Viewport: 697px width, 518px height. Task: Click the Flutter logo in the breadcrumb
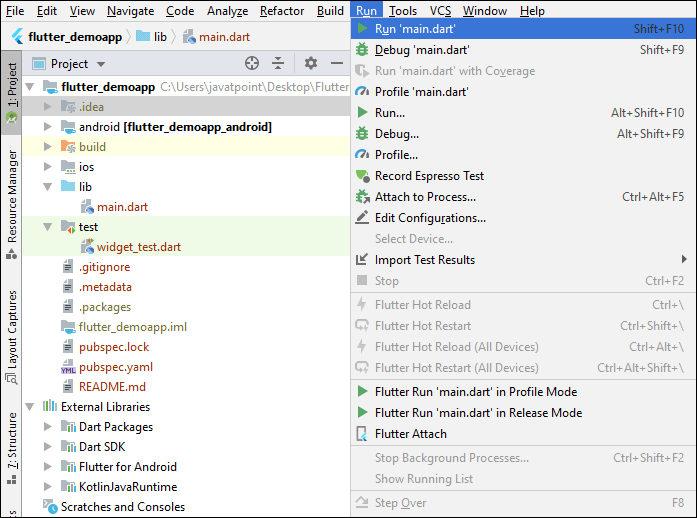coord(17,36)
